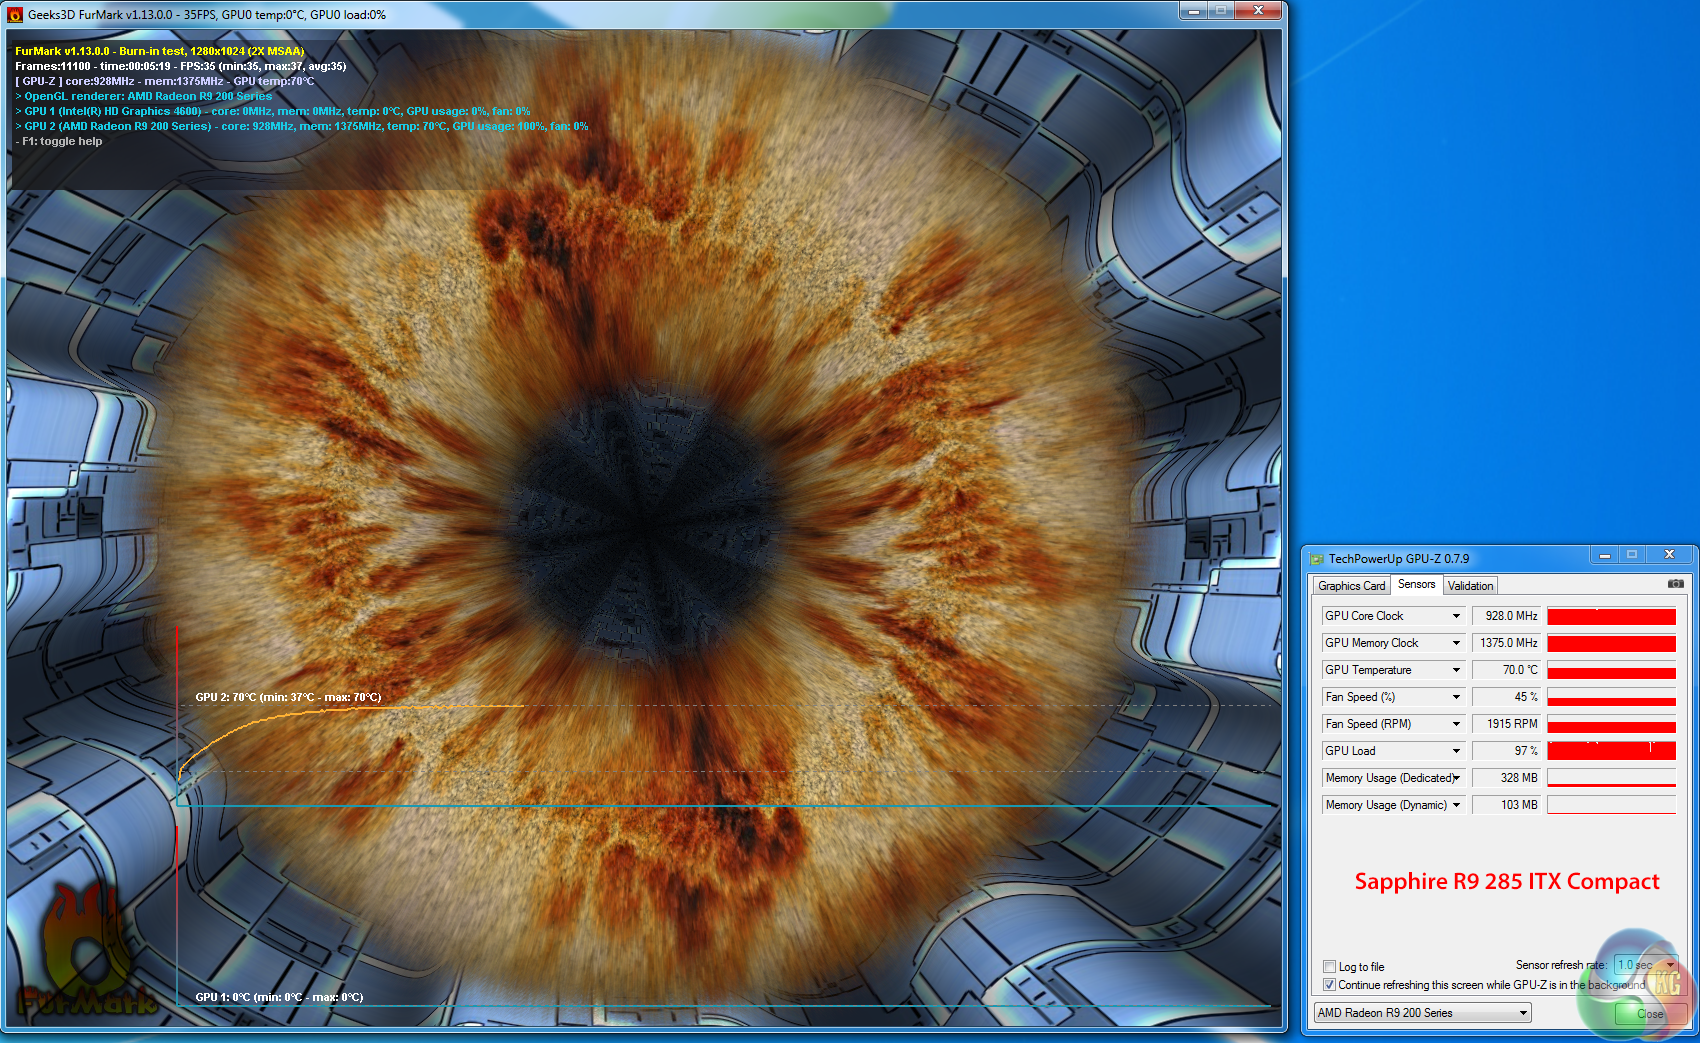The image size is (1700, 1043).
Task: Open the Memory Usage (Dynamic) dropdown
Action: [1456, 805]
